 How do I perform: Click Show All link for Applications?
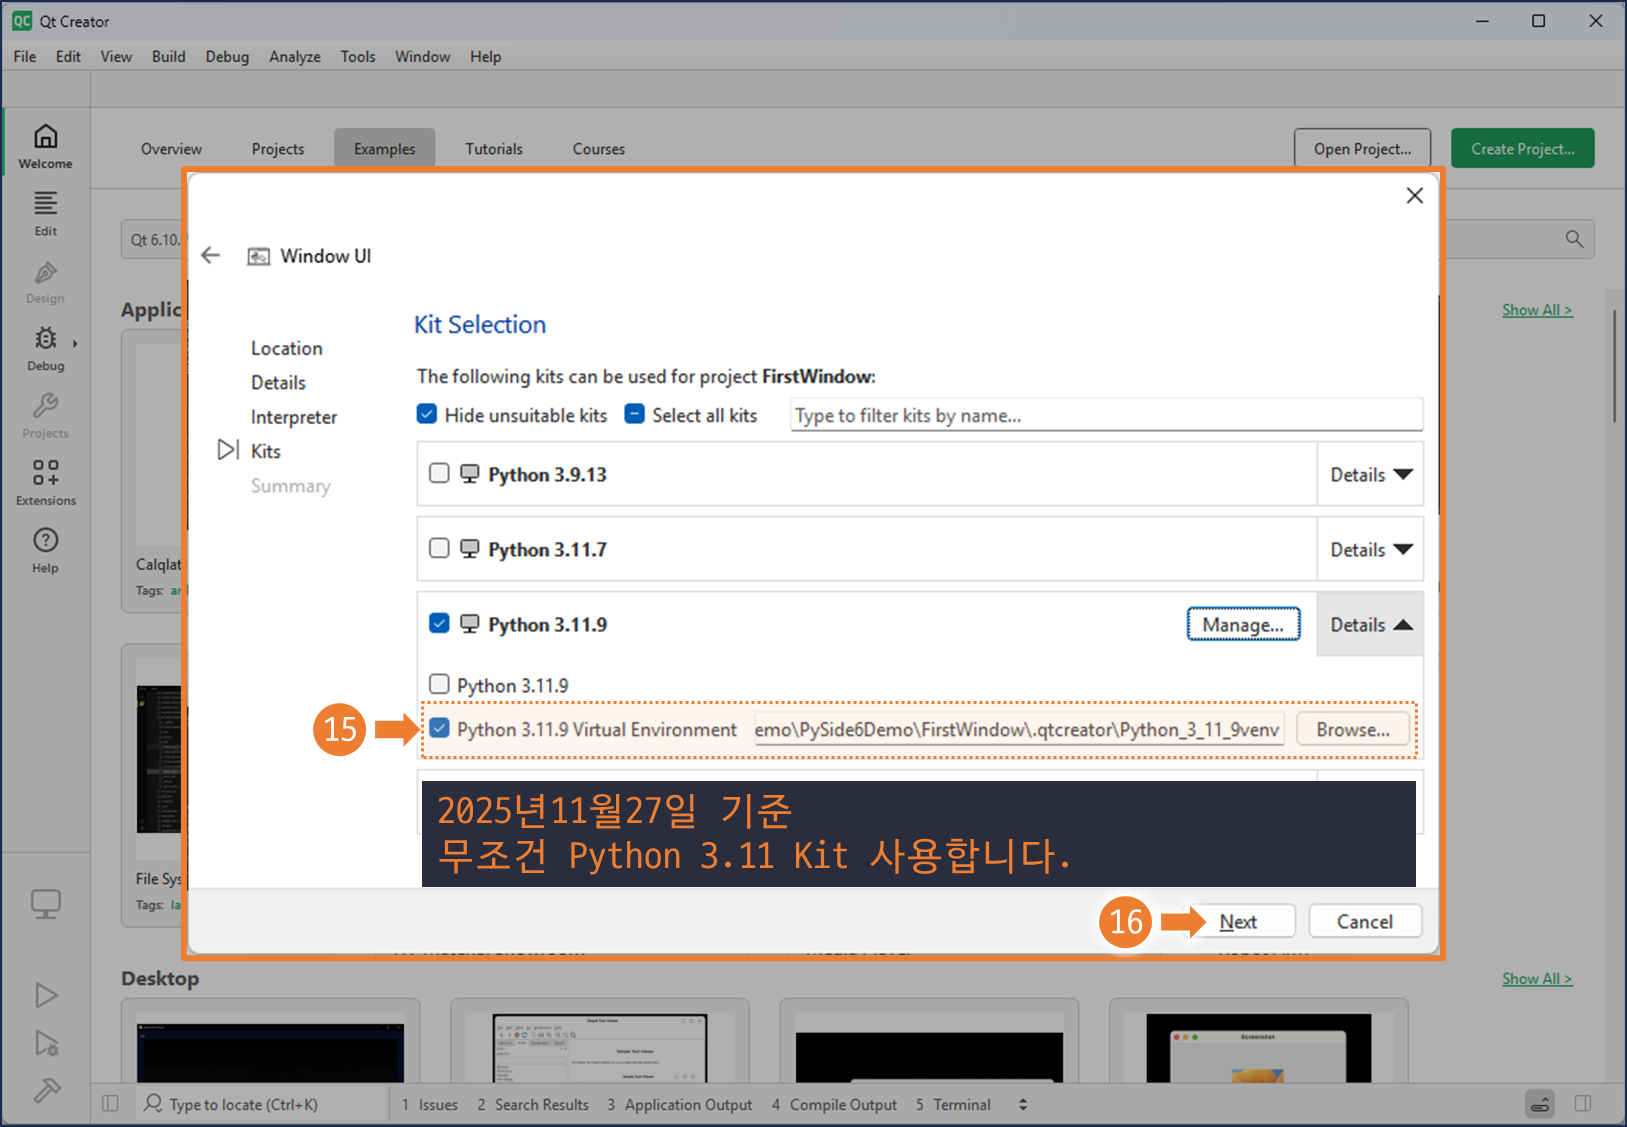[1537, 310]
